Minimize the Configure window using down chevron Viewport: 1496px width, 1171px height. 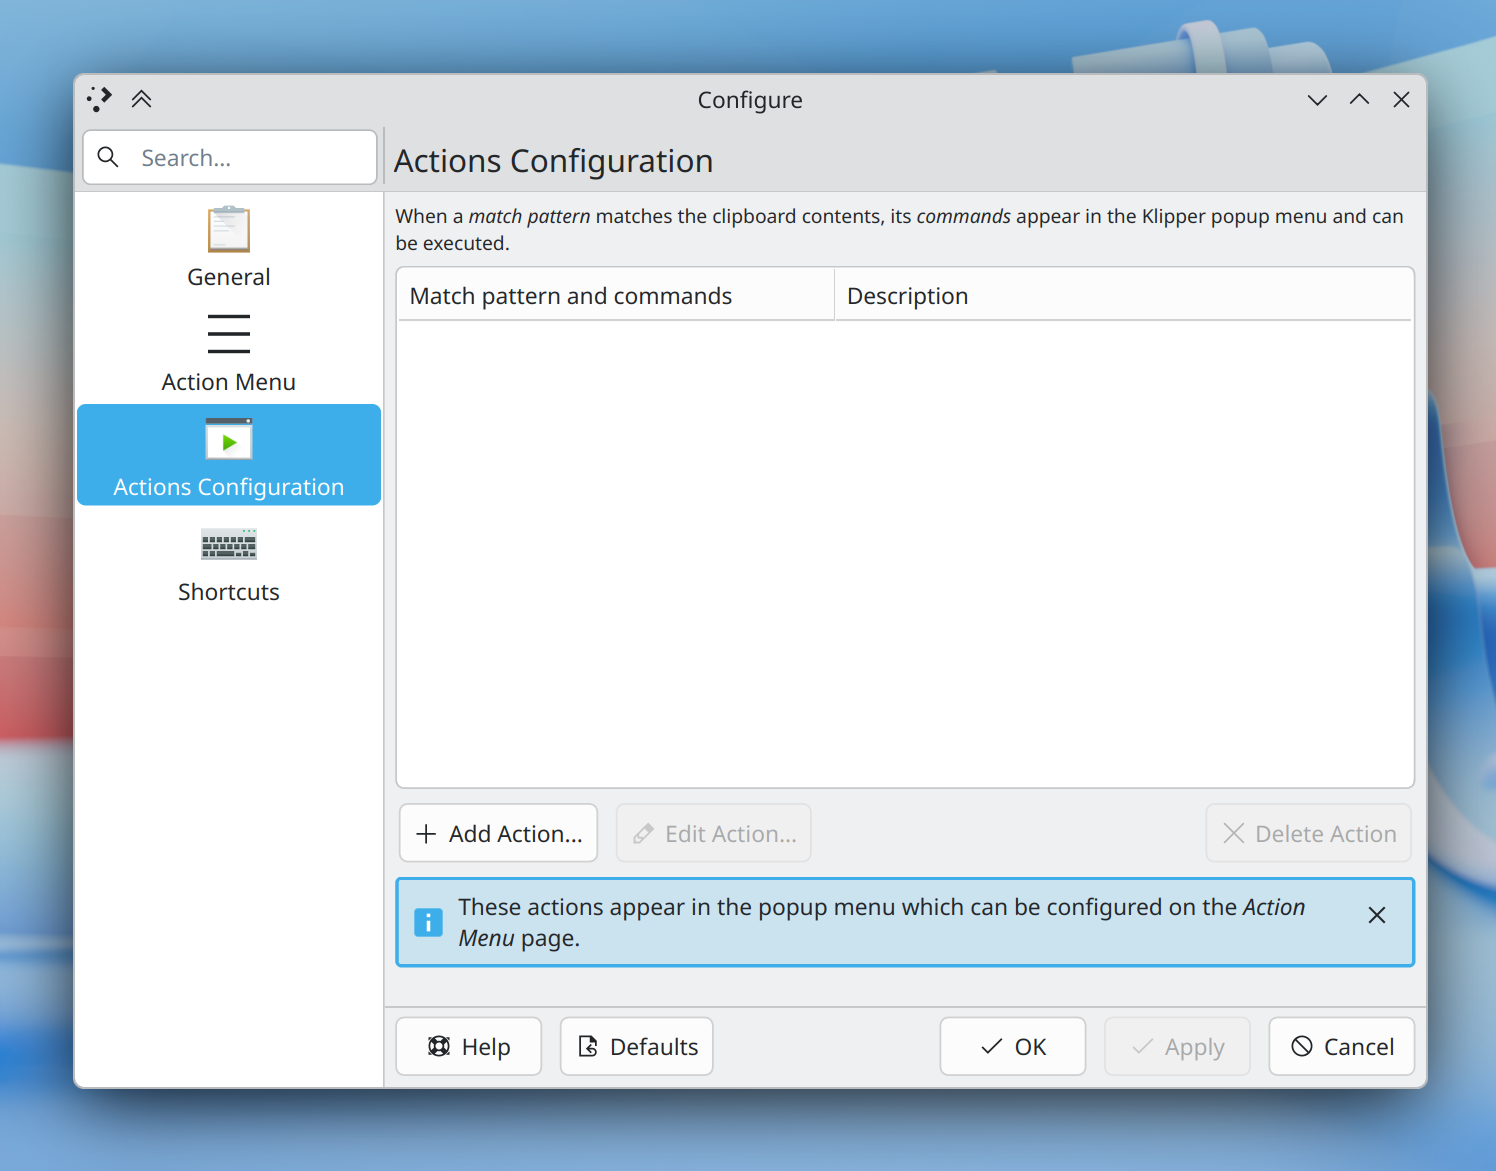click(1317, 99)
